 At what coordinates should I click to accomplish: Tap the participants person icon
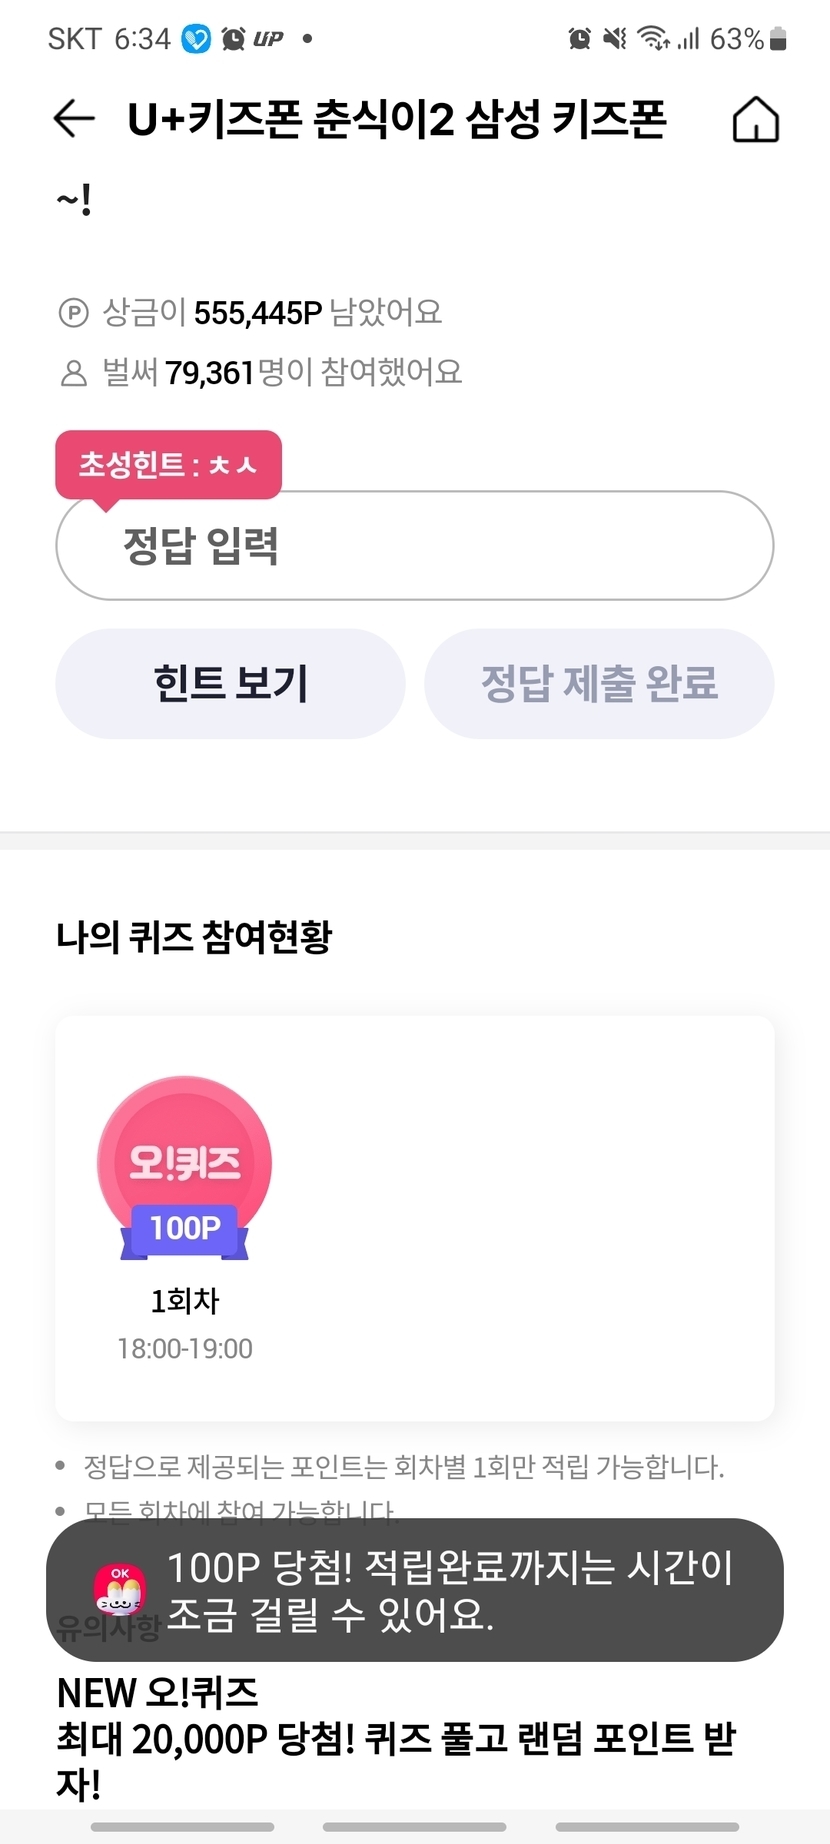coord(74,374)
